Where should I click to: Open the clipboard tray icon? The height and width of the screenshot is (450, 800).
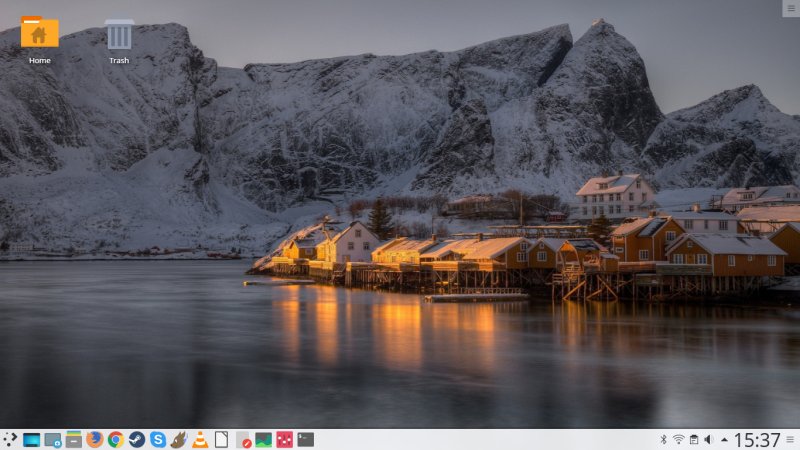pyautogui.click(x=693, y=439)
